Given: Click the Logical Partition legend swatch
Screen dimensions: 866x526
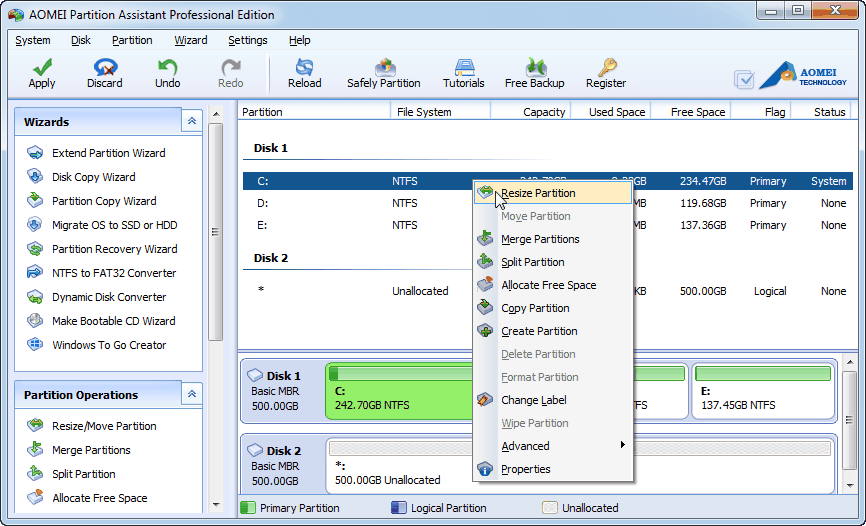Looking at the screenshot, I should (x=398, y=508).
